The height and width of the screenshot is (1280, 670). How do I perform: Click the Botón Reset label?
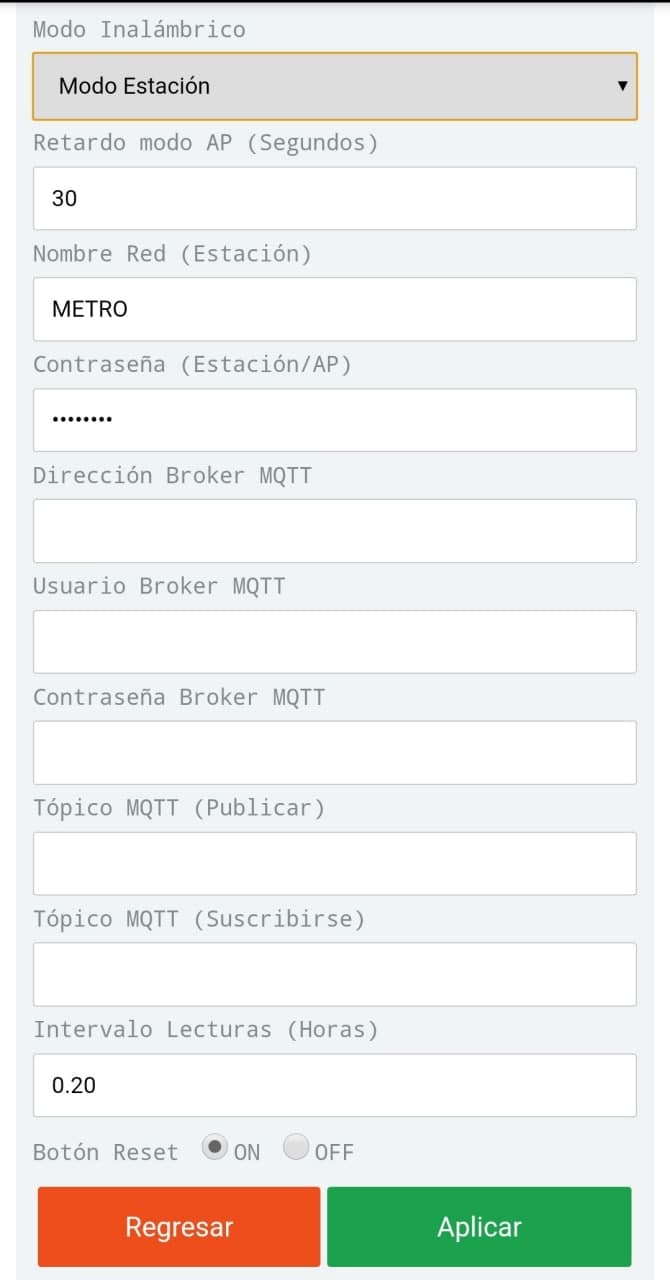click(106, 1152)
